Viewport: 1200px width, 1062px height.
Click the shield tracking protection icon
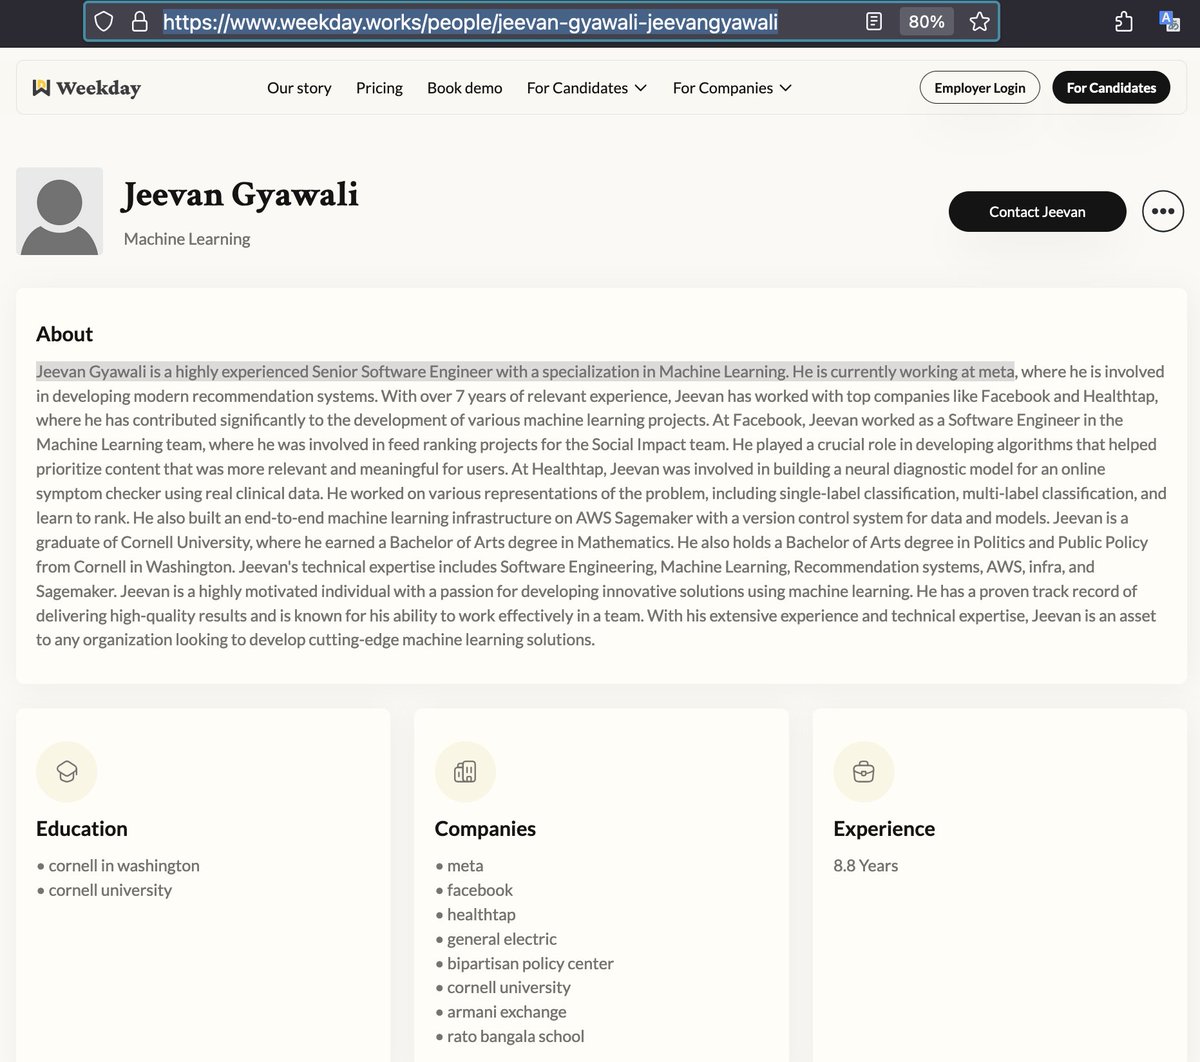tap(104, 21)
